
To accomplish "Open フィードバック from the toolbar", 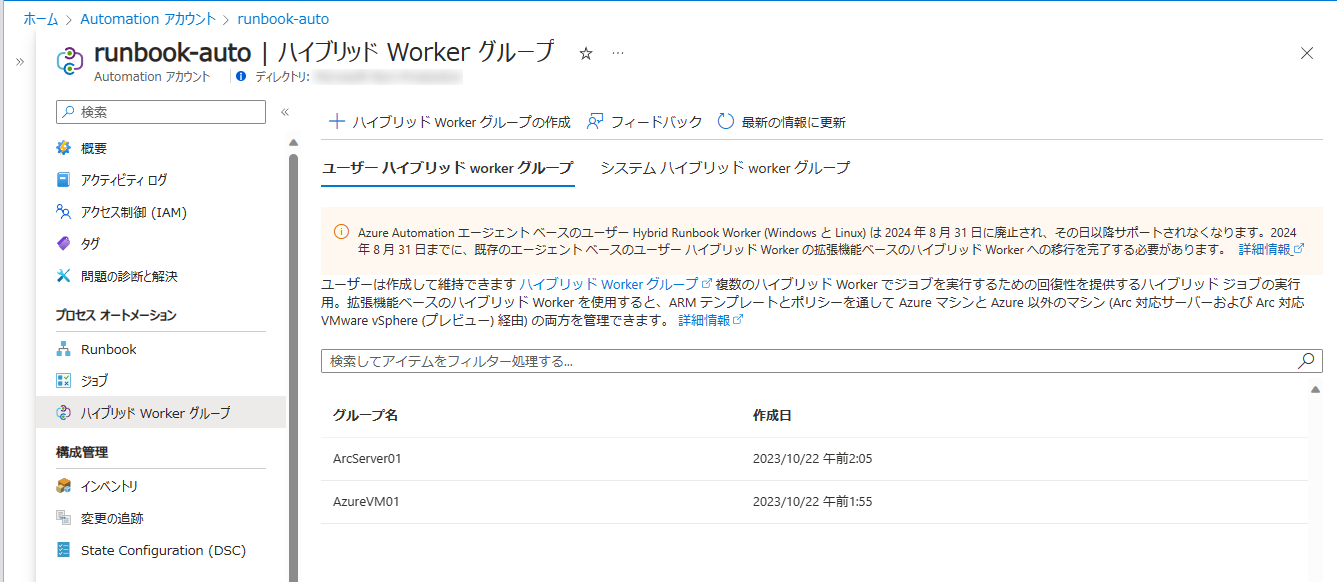I will (645, 122).
